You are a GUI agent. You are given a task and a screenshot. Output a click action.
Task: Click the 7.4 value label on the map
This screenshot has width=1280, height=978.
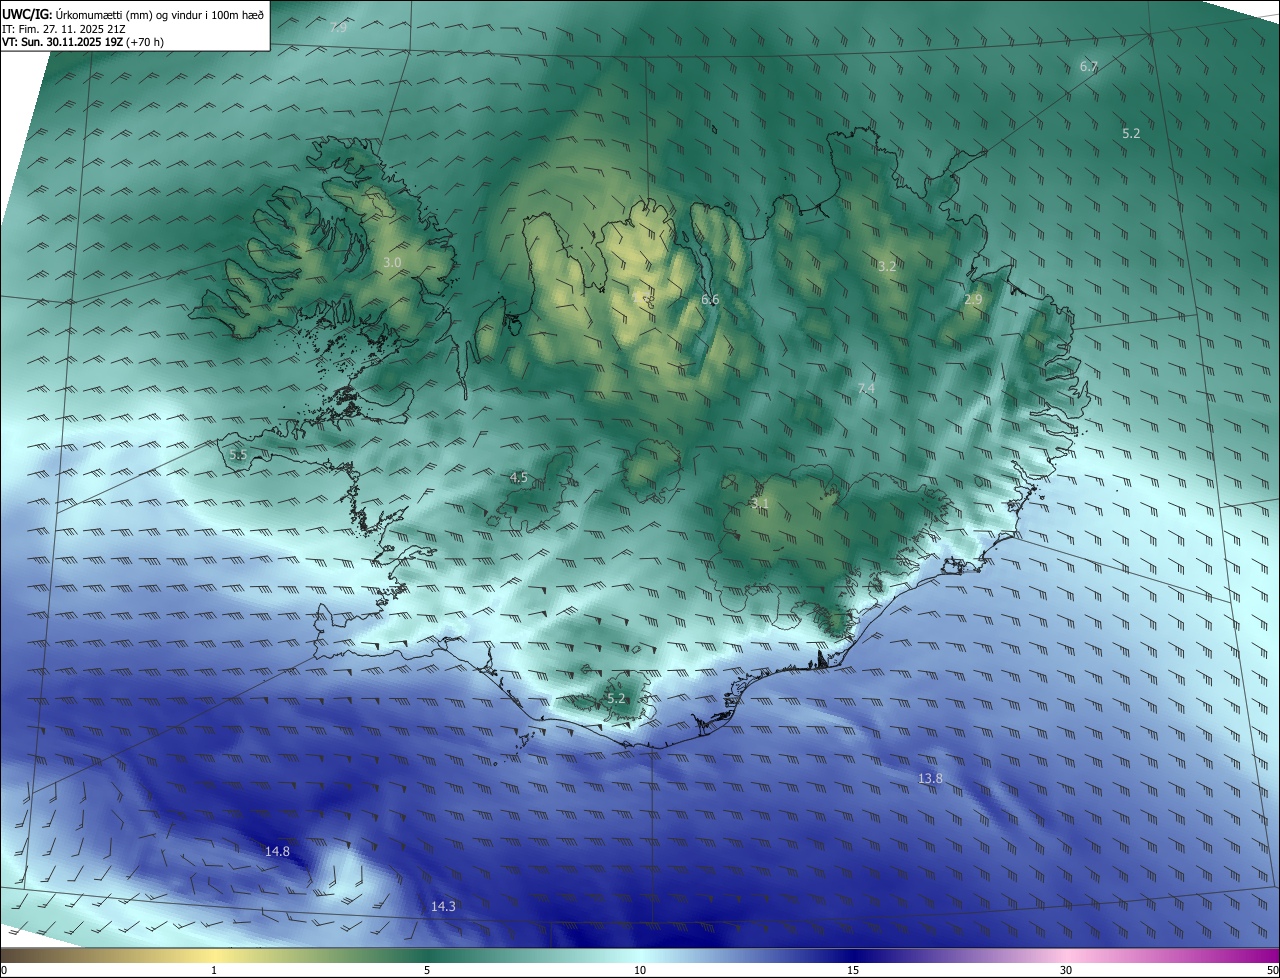(866, 388)
